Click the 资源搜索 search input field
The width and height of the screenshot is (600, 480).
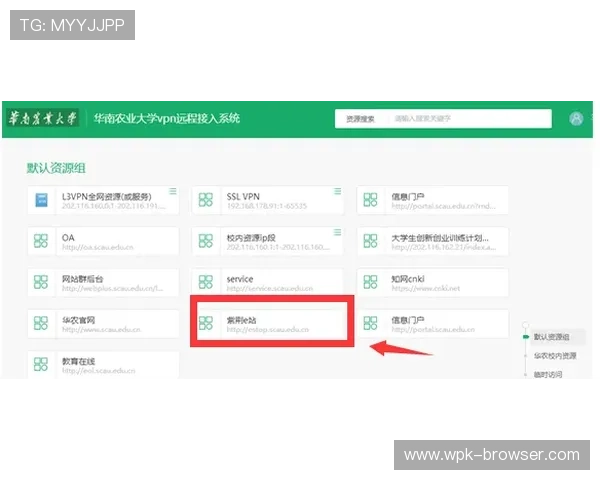(443, 119)
